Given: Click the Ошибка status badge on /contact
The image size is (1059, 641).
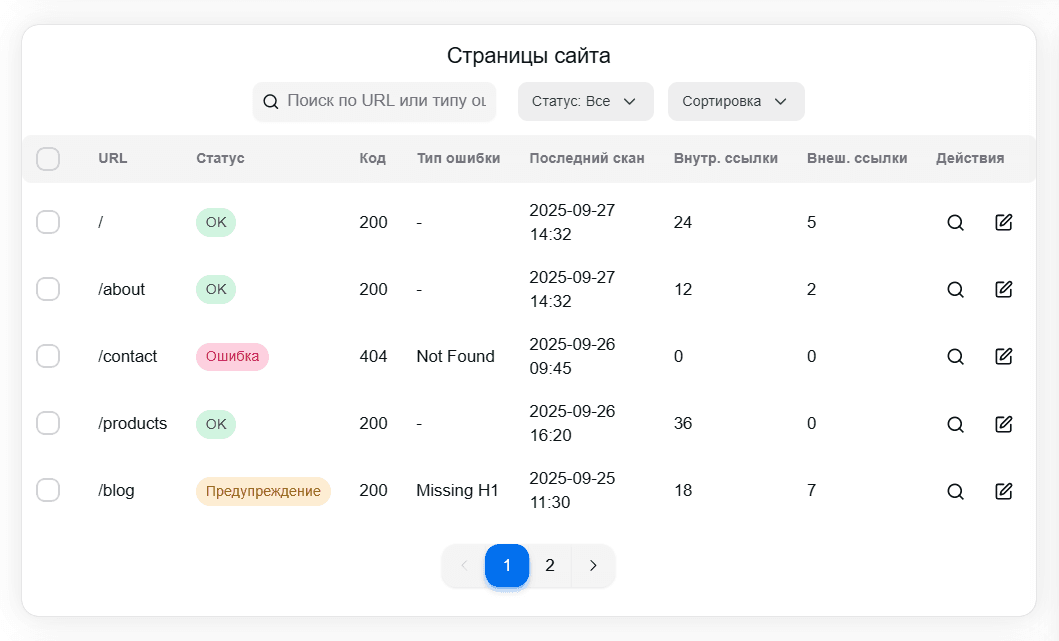Looking at the screenshot, I should pyautogui.click(x=232, y=356).
